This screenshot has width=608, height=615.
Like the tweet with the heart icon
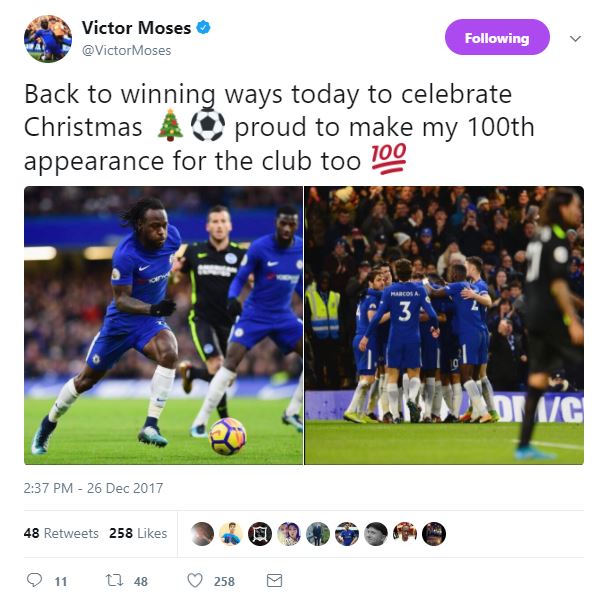click(196, 580)
